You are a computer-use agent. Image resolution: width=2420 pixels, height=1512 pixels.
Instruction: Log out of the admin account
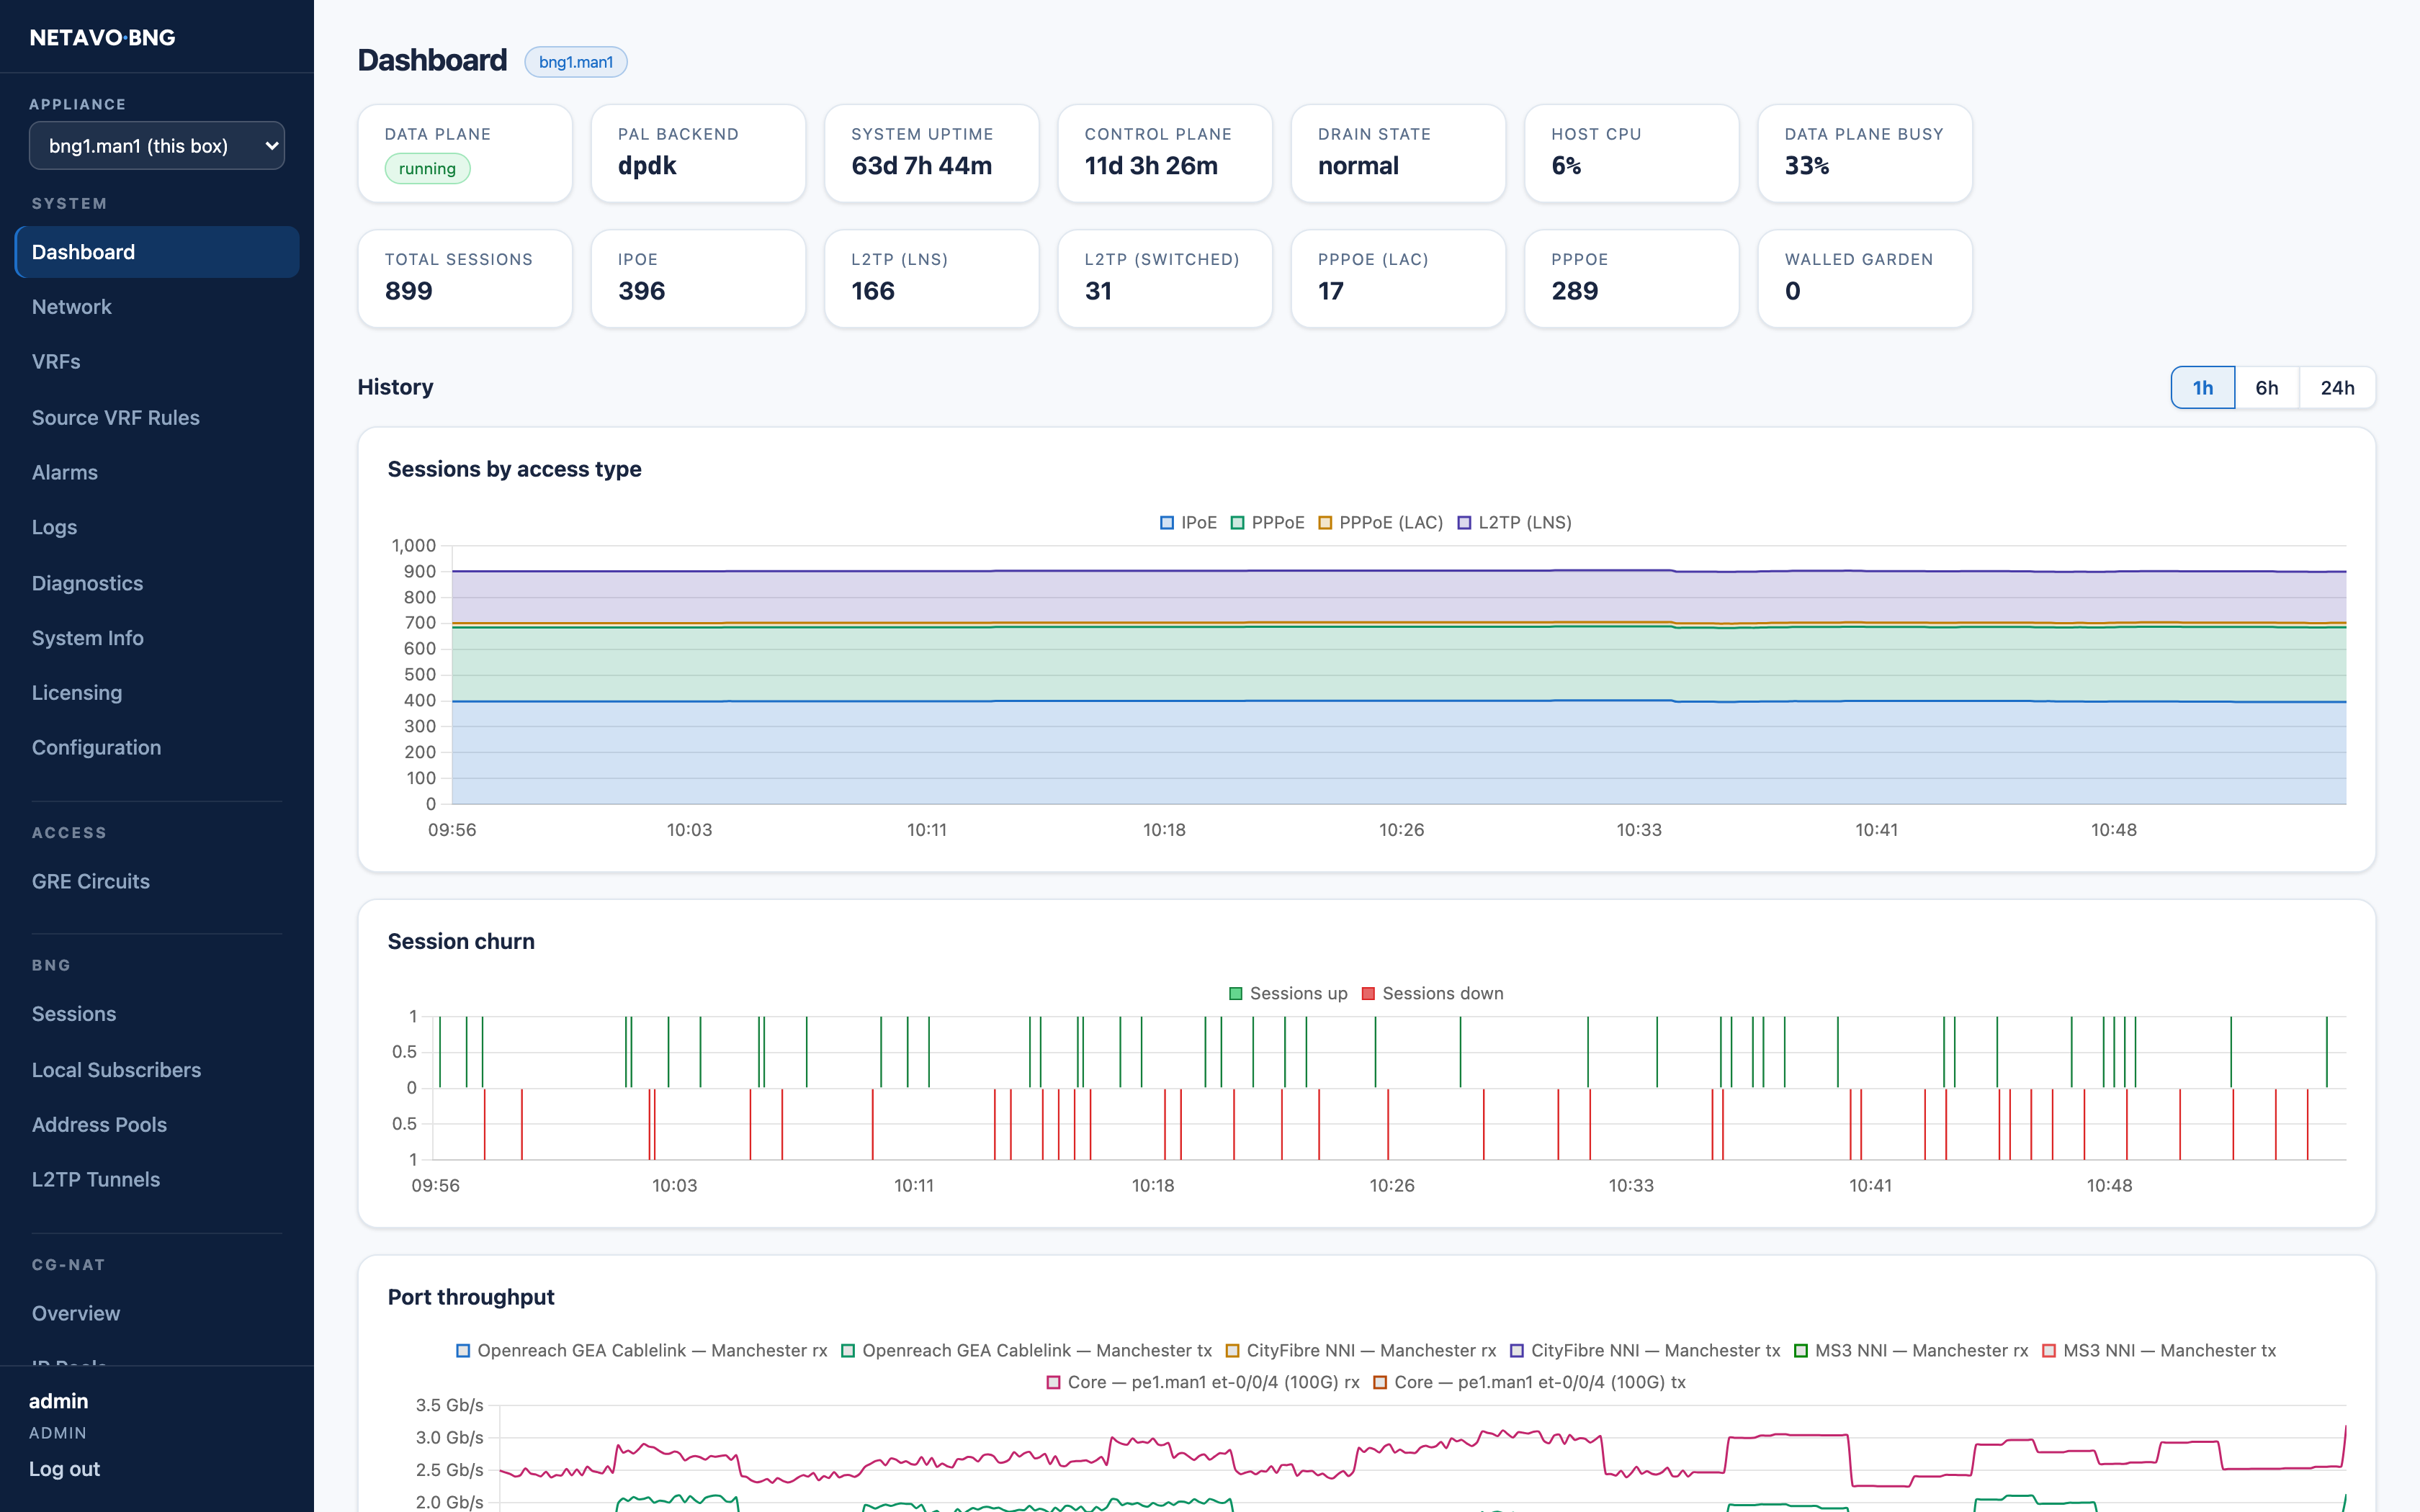click(64, 1469)
